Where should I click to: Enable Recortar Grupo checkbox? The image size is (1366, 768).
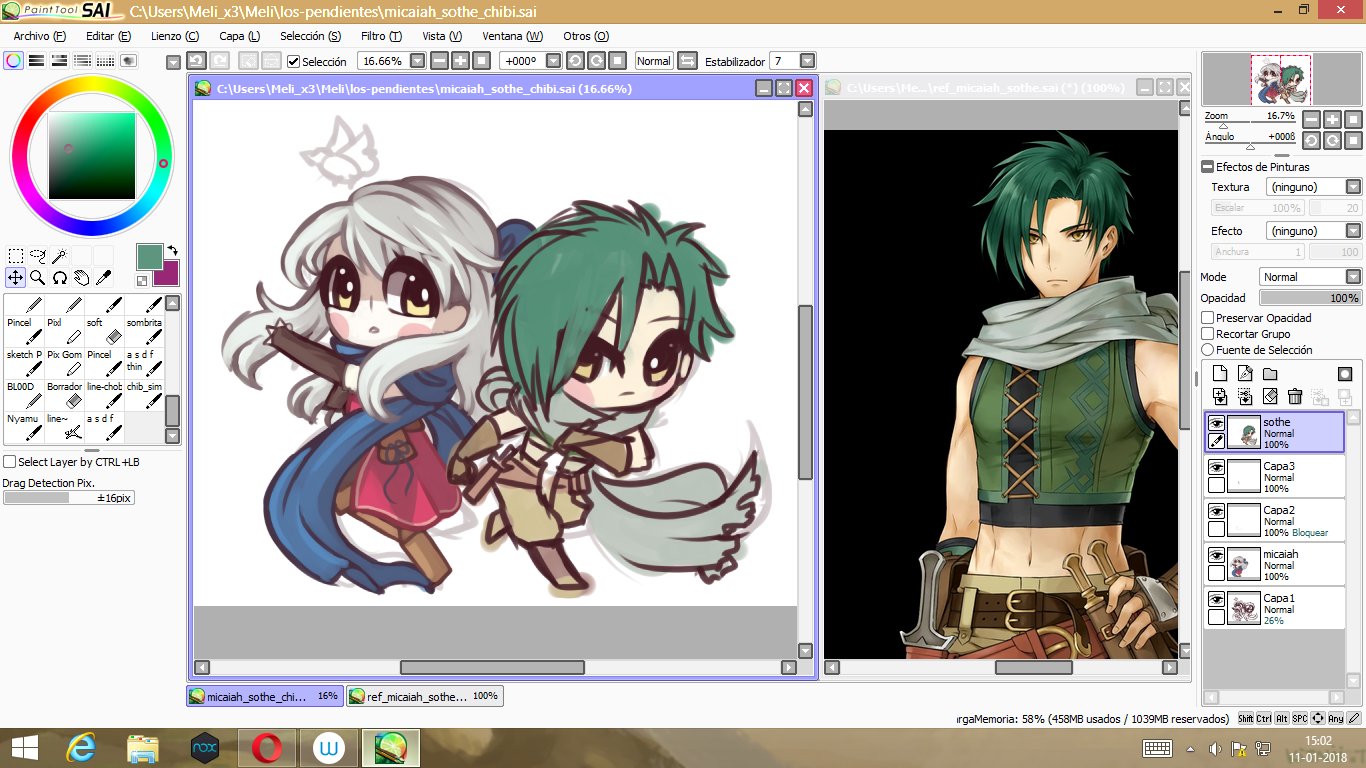pyautogui.click(x=1208, y=334)
